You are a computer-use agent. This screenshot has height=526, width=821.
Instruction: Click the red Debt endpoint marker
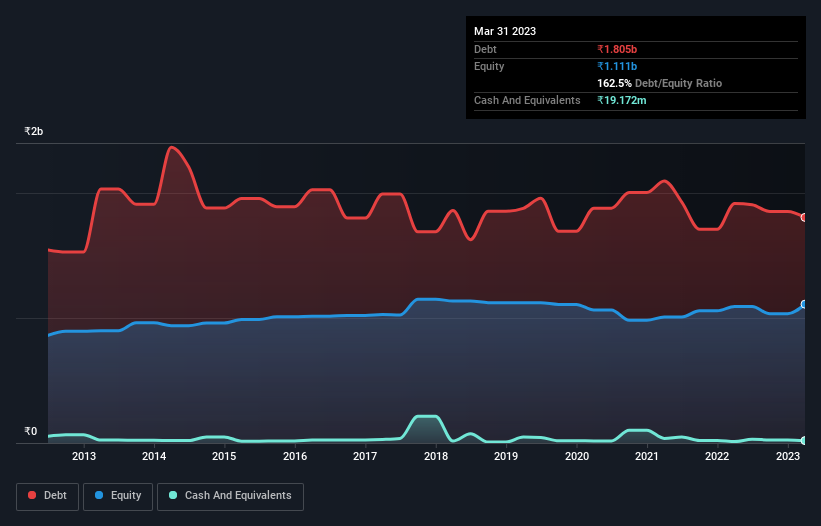[x=804, y=217]
